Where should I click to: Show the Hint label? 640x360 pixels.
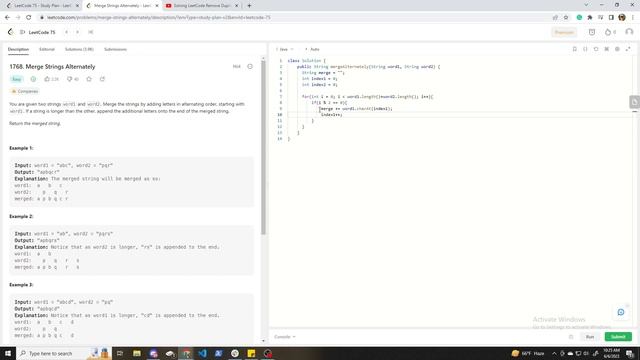click(236, 67)
